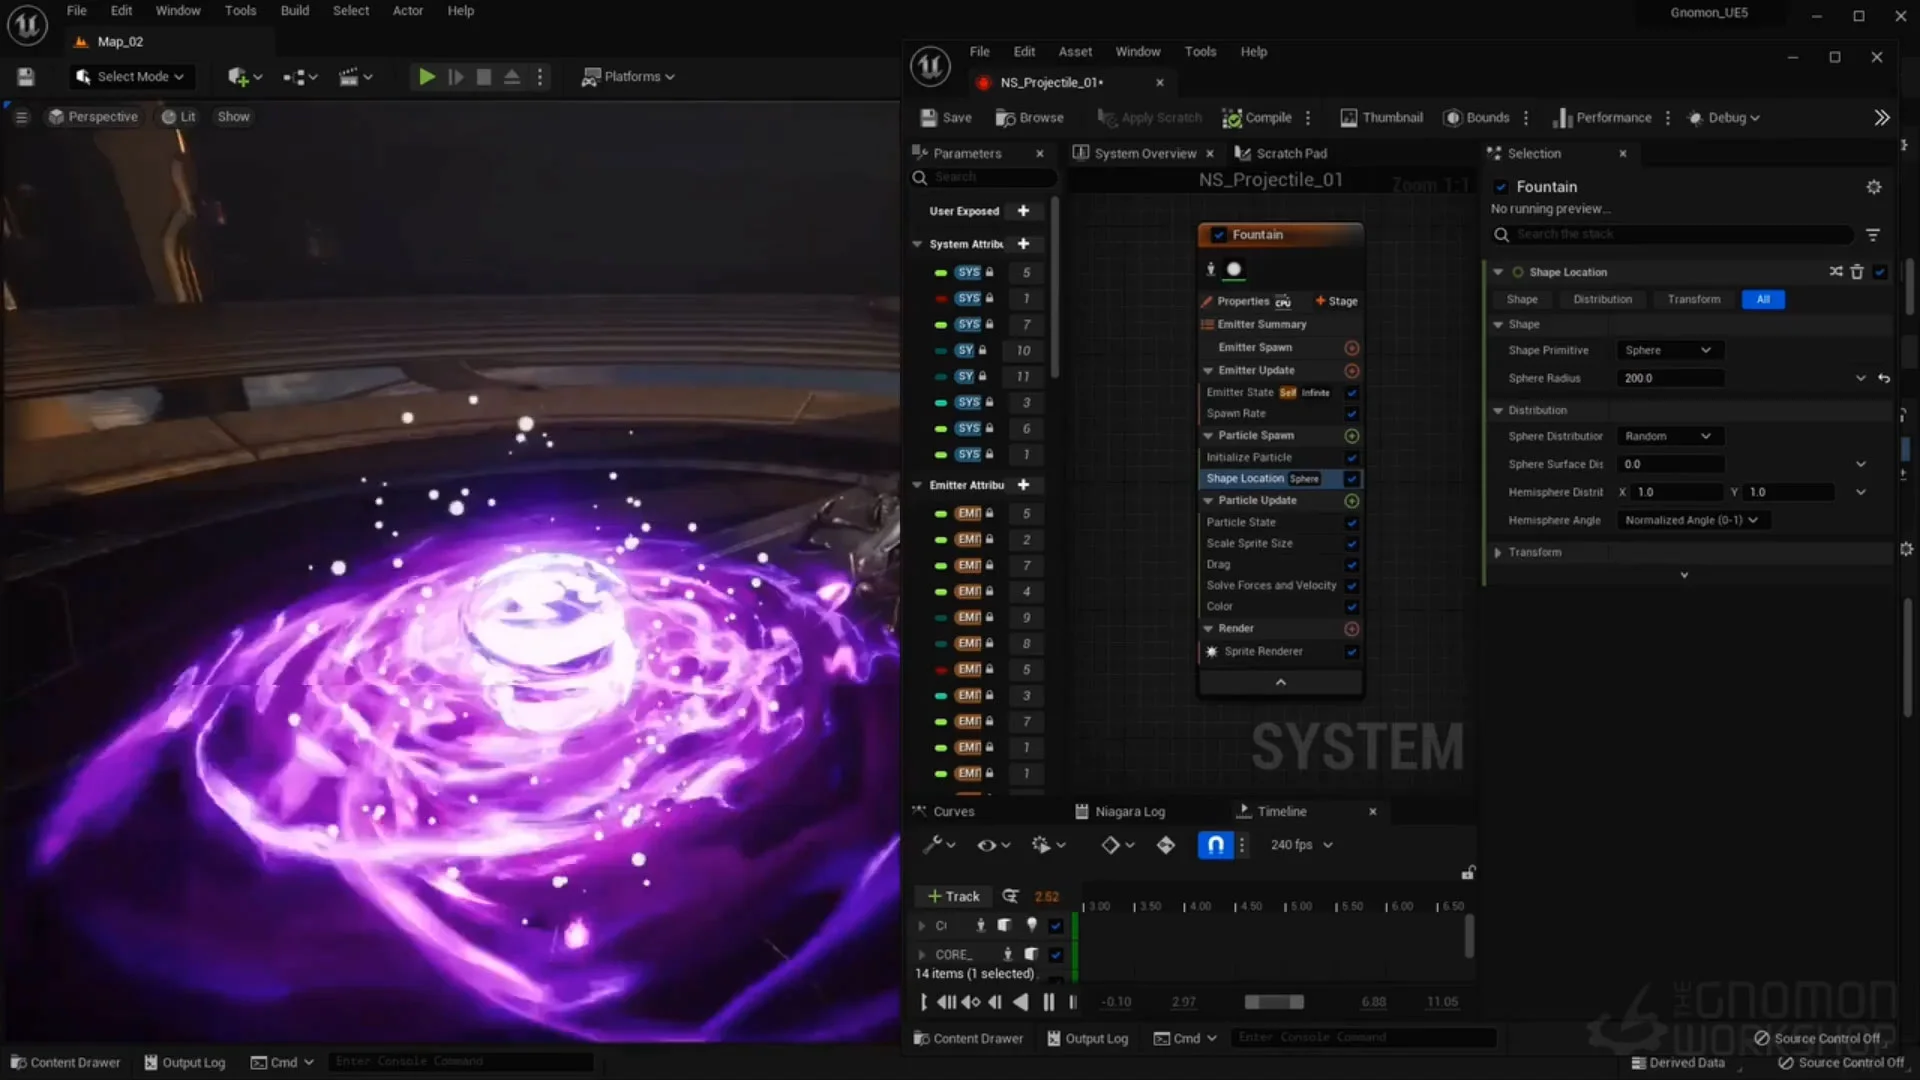Screen dimensions: 1920x1080
Task: Add a new renderer in Render group
Action: [1352, 629]
